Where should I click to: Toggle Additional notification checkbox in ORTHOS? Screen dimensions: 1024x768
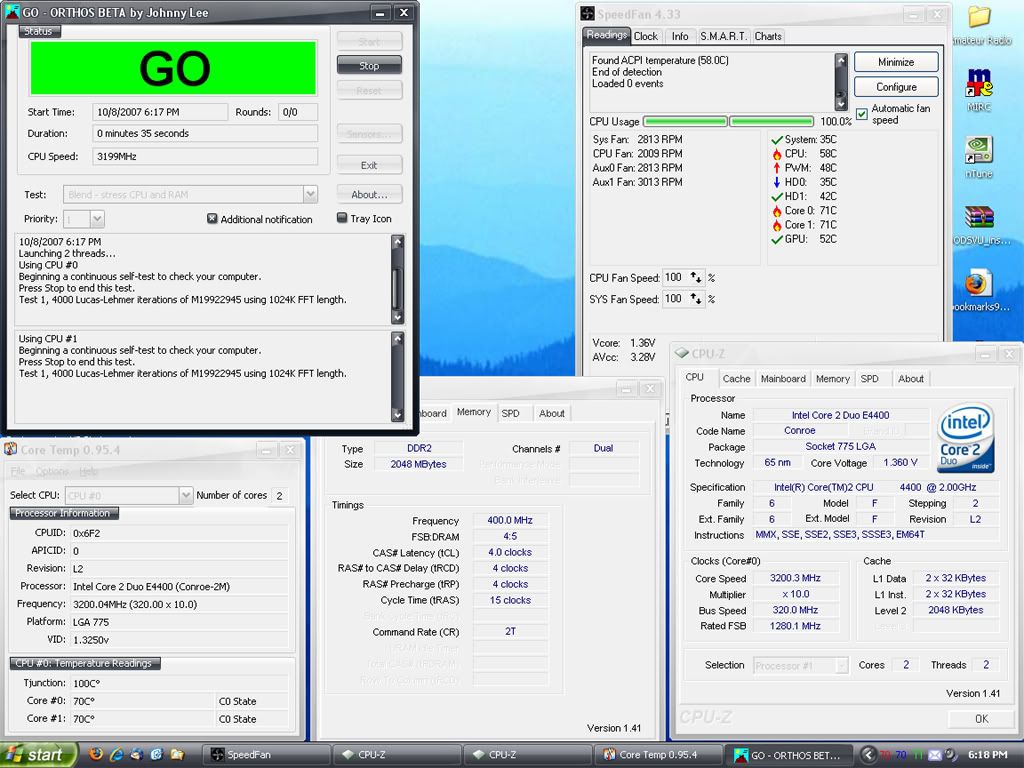tap(212, 219)
